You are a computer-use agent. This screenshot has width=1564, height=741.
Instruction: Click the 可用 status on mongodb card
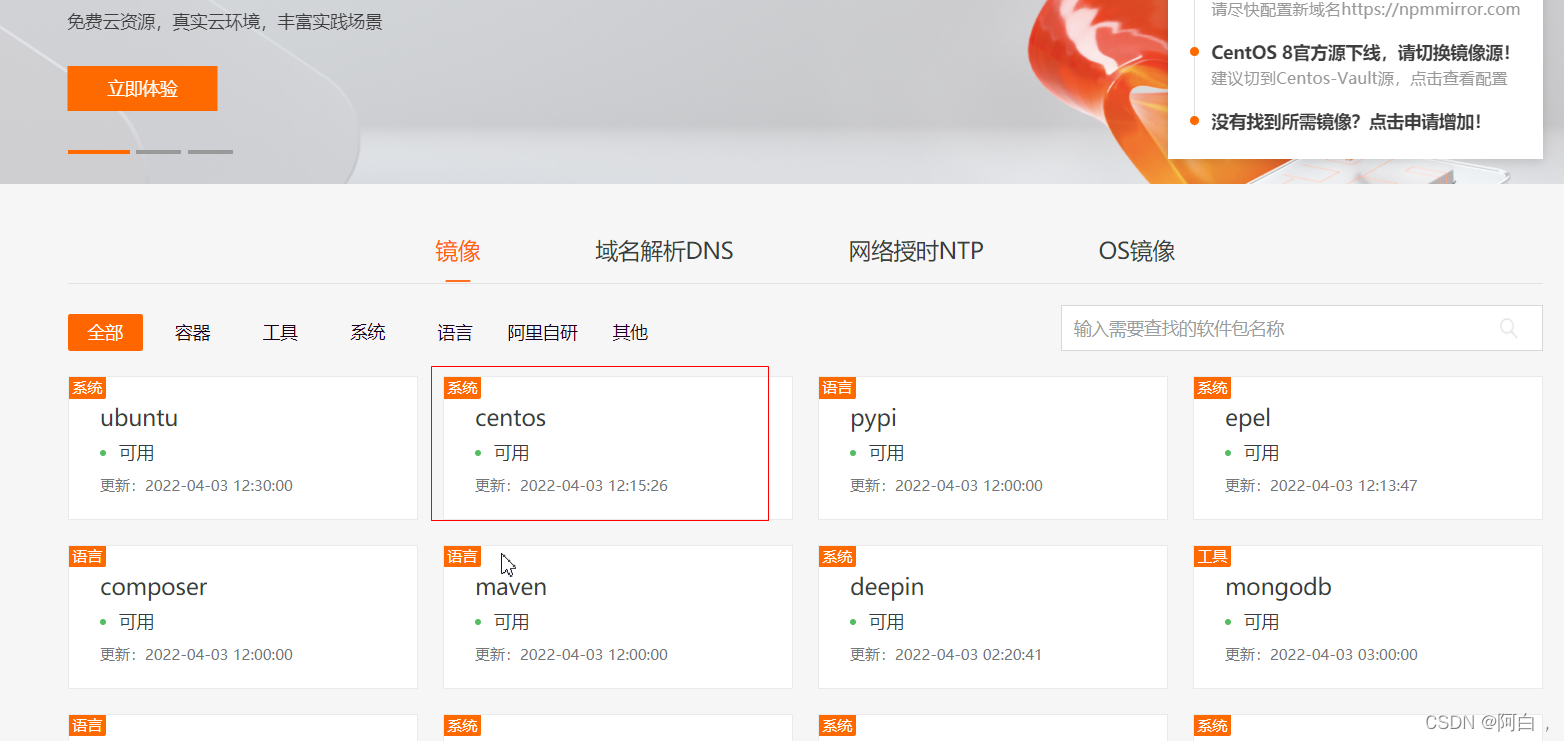1261,622
